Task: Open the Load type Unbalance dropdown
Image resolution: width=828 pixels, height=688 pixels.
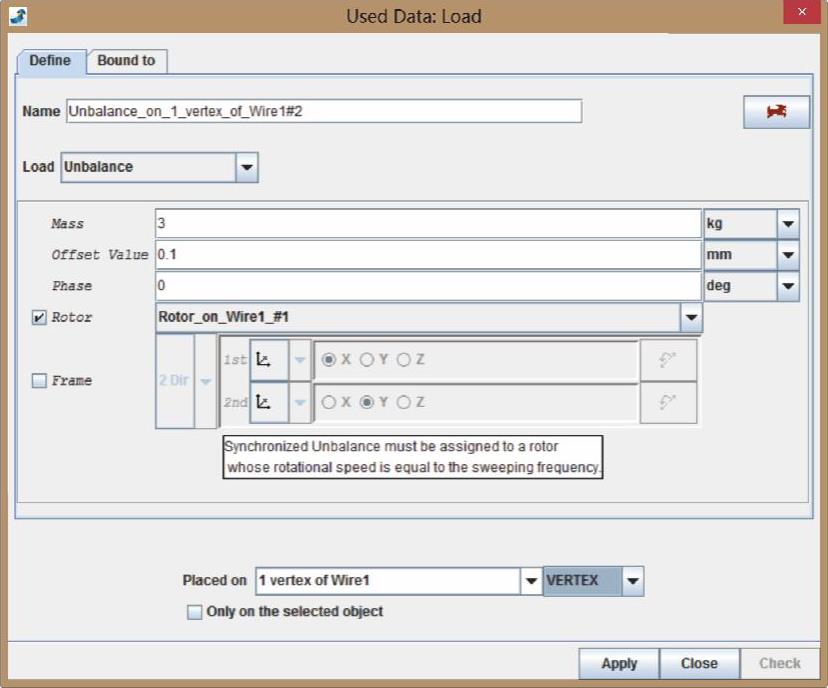Action: click(x=247, y=167)
